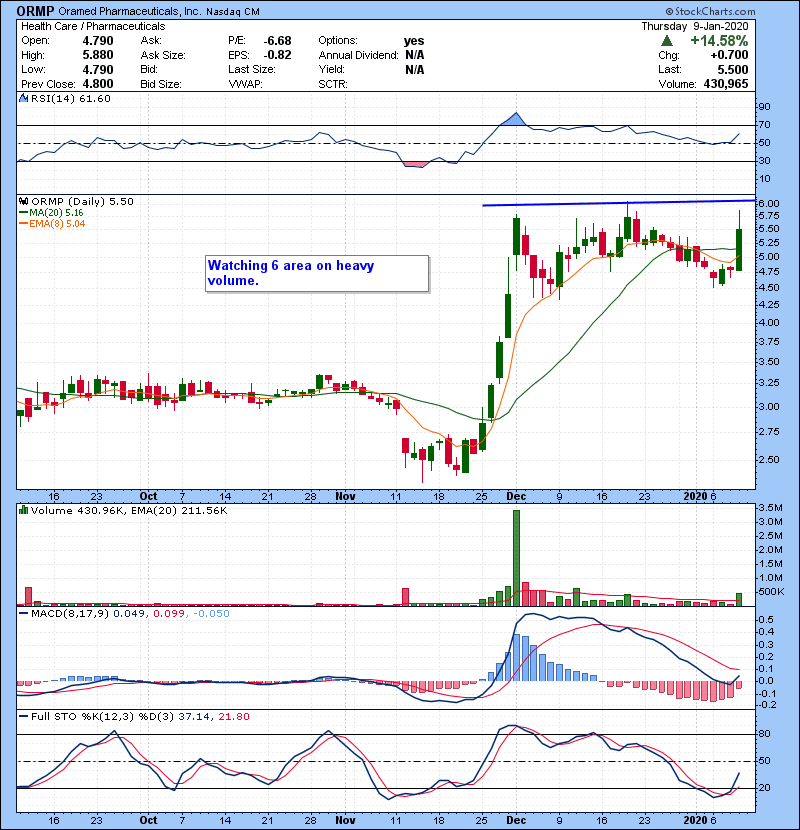The height and width of the screenshot is (830, 800).
Task: Click the stochastic %D value 21.80
Action: click(x=233, y=716)
